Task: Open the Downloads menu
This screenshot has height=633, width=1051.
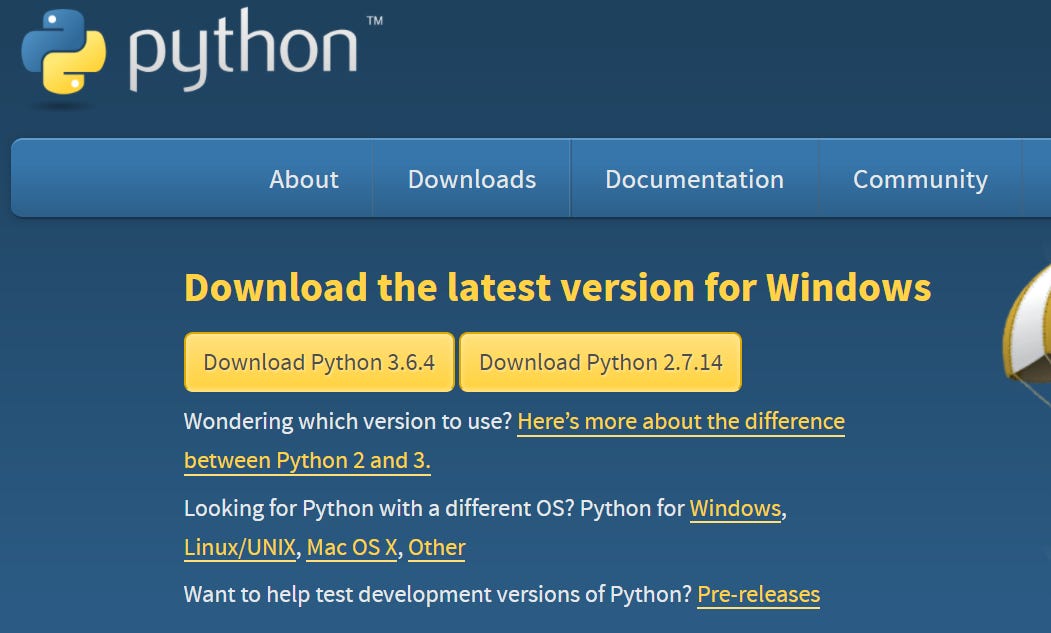Action: [x=471, y=179]
